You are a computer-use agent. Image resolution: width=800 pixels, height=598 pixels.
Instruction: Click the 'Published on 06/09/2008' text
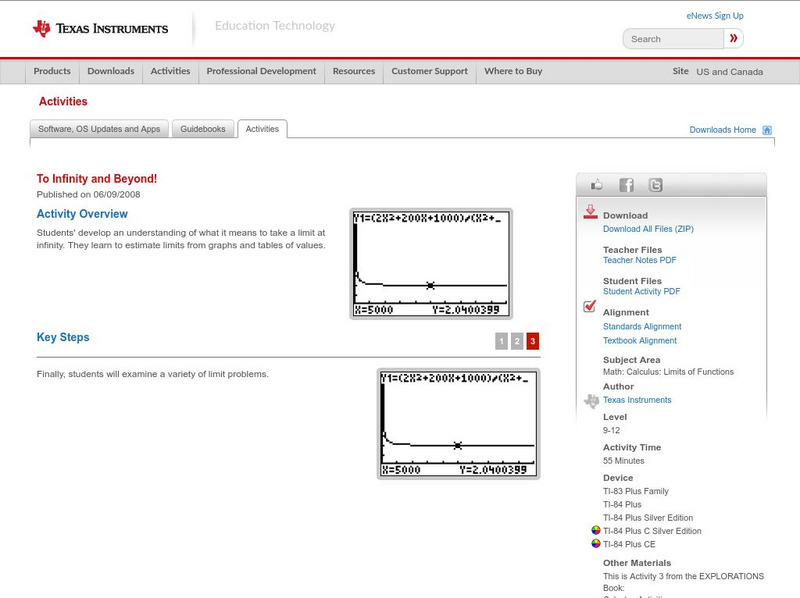(x=88, y=194)
